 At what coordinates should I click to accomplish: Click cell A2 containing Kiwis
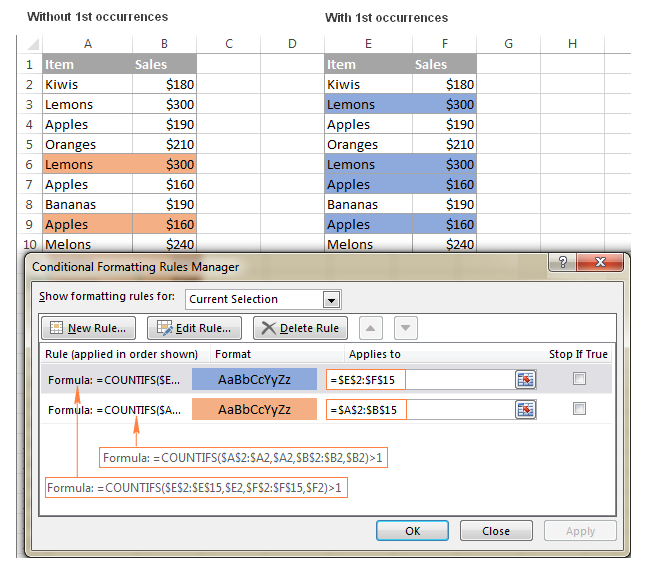coord(88,84)
